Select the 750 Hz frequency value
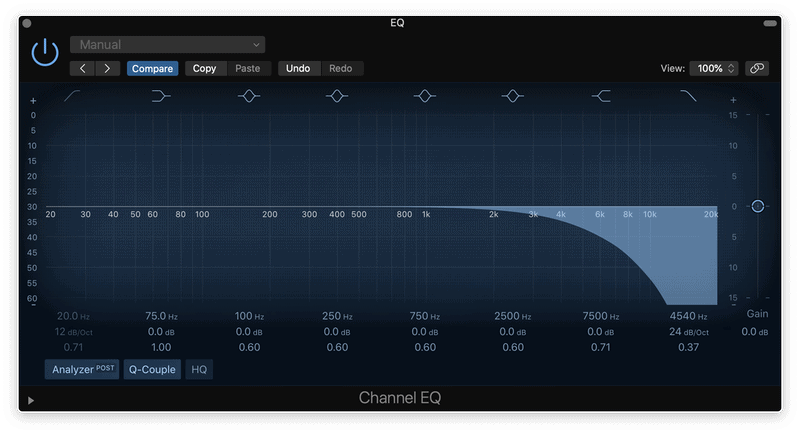 click(x=425, y=316)
